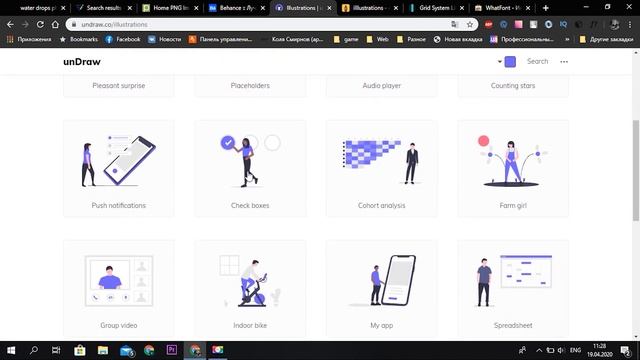This screenshot has height=360, width=640.
Task: Expand the Разное bookmarks folder
Action: tap(411, 39)
